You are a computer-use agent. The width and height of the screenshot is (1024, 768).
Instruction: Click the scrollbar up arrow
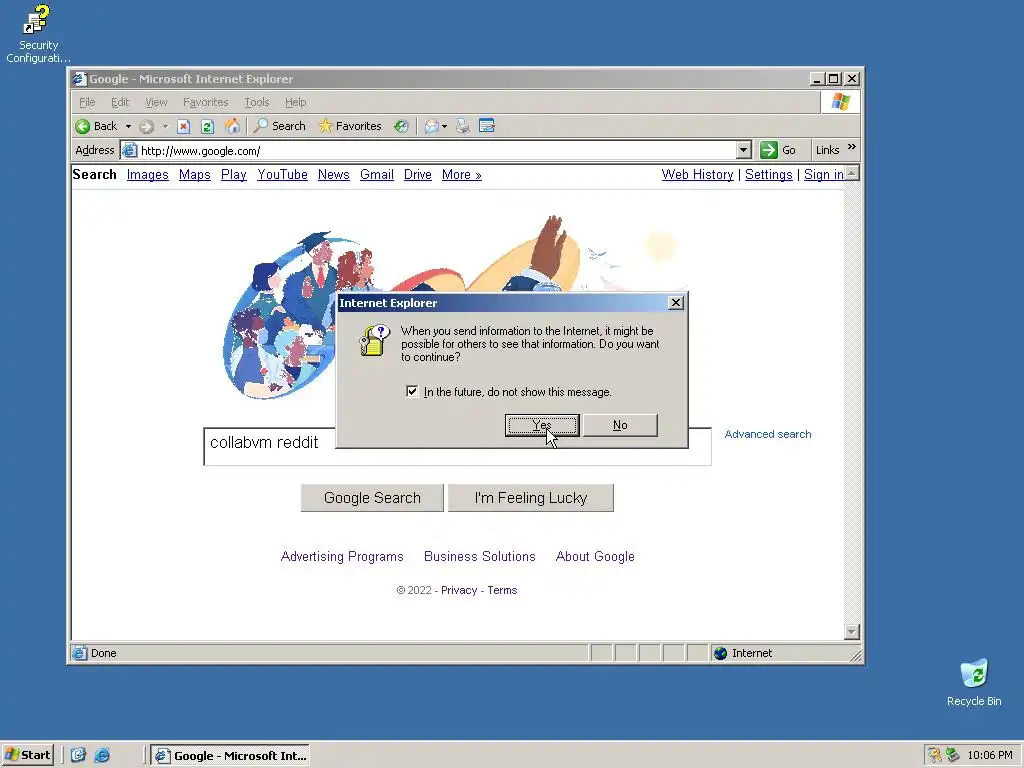pyautogui.click(x=852, y=174)
